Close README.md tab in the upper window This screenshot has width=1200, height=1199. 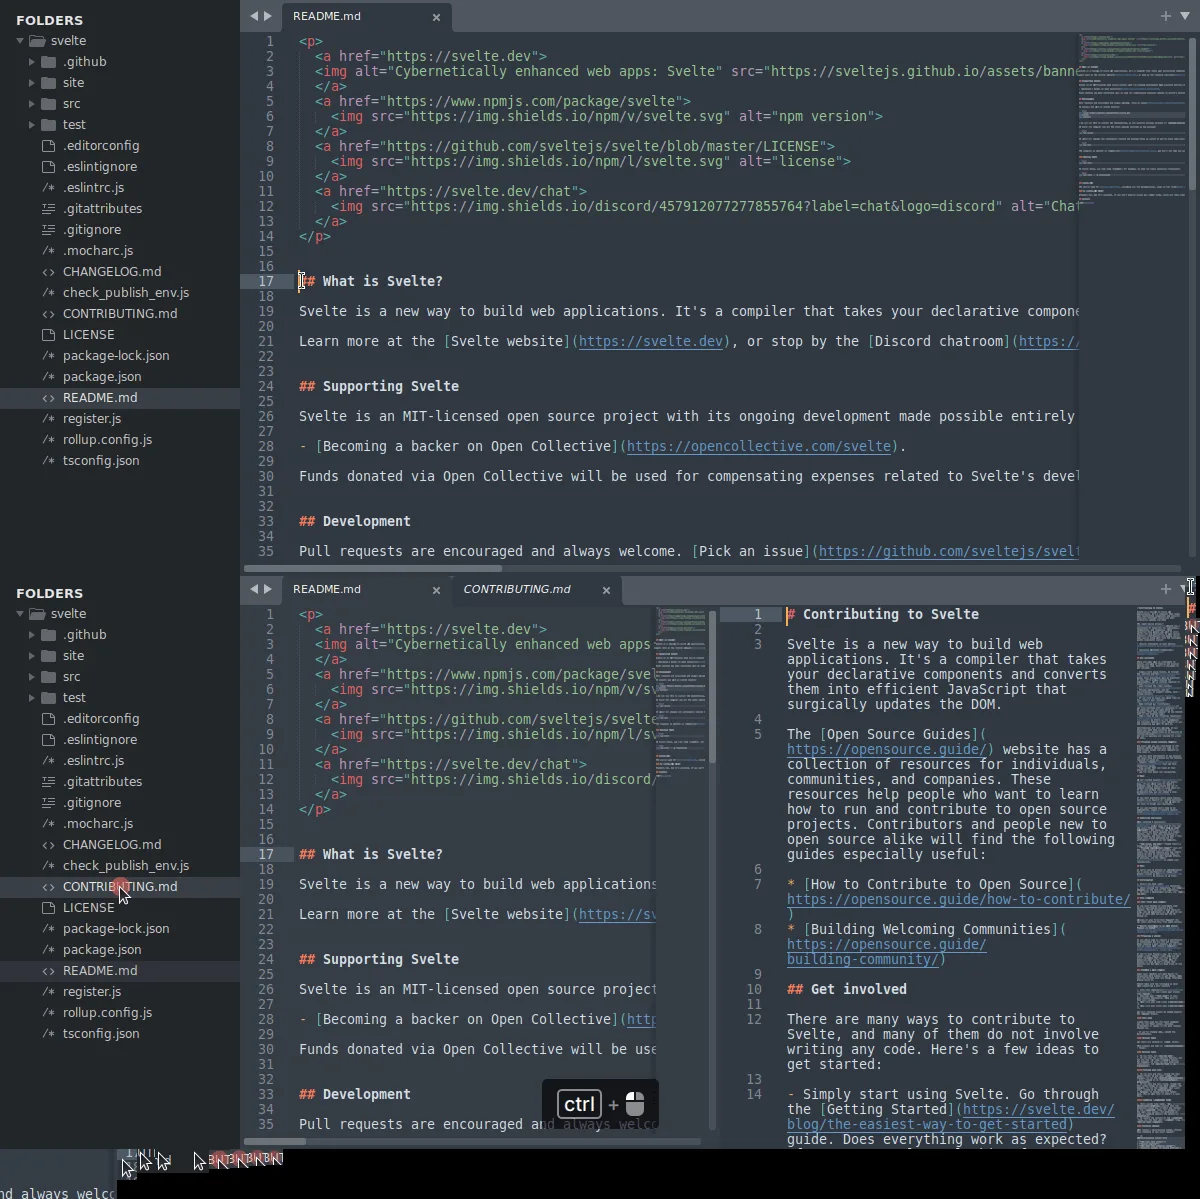tap(436, 17)
